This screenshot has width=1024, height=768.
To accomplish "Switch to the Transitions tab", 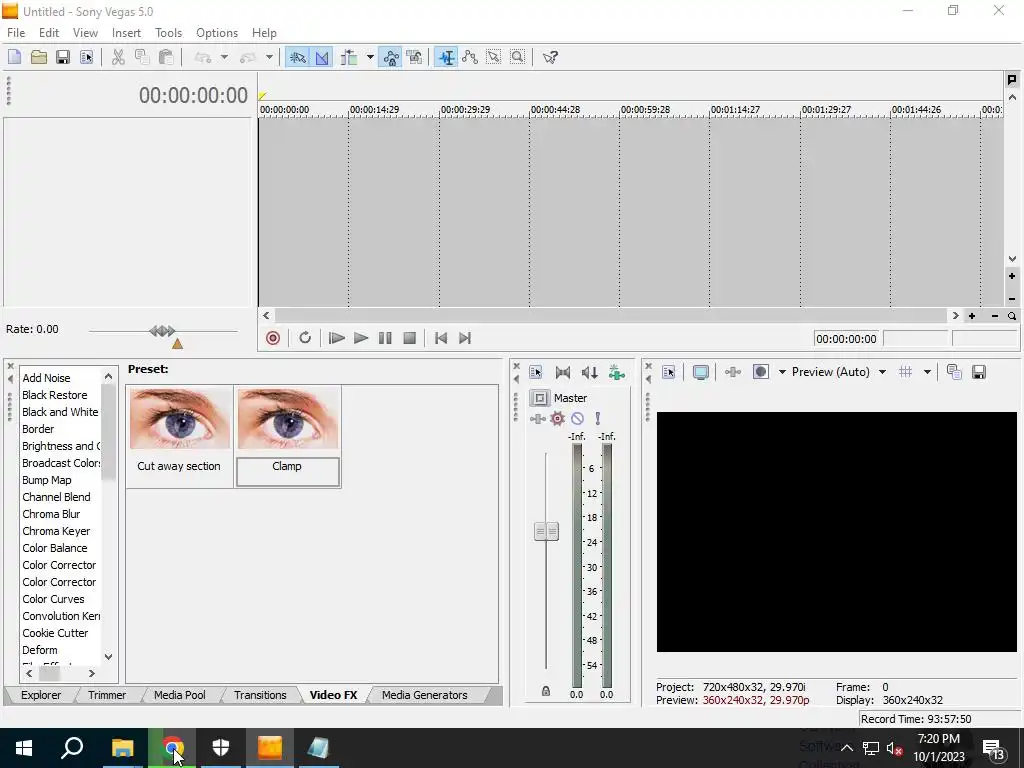I will [x=260, y=695].
